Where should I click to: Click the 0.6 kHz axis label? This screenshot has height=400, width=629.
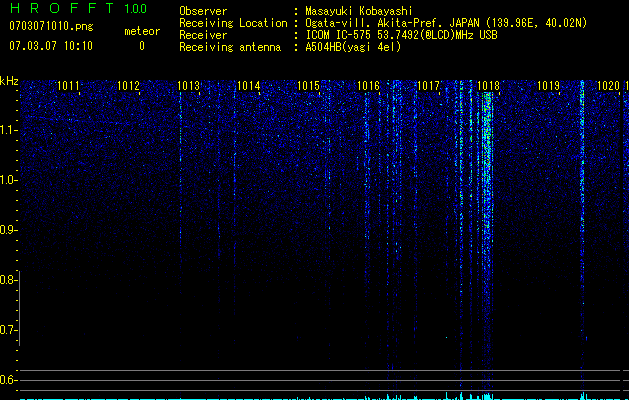pyautogui.click(x=8, y=380)
